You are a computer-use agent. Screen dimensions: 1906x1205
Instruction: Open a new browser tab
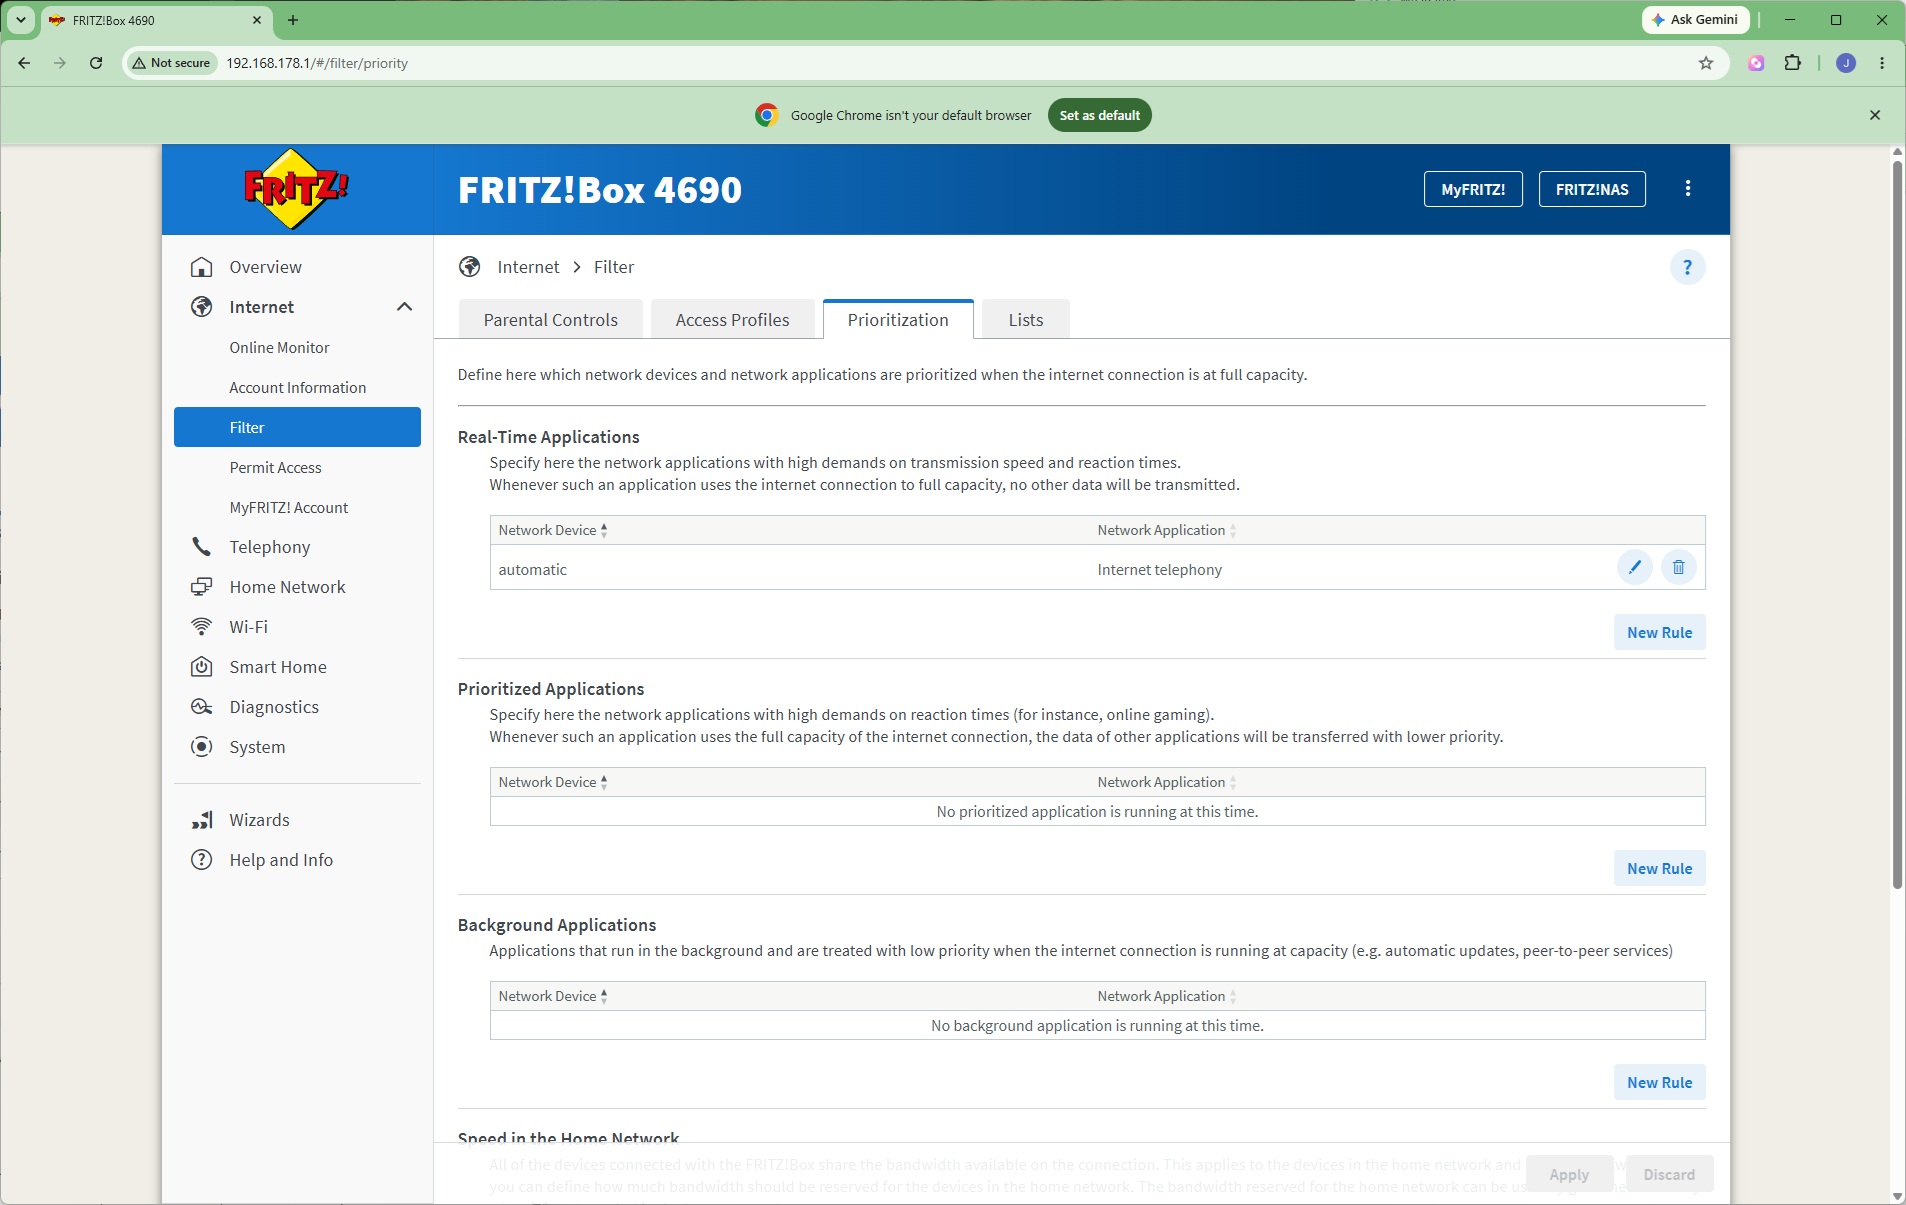tap(293, 20)
